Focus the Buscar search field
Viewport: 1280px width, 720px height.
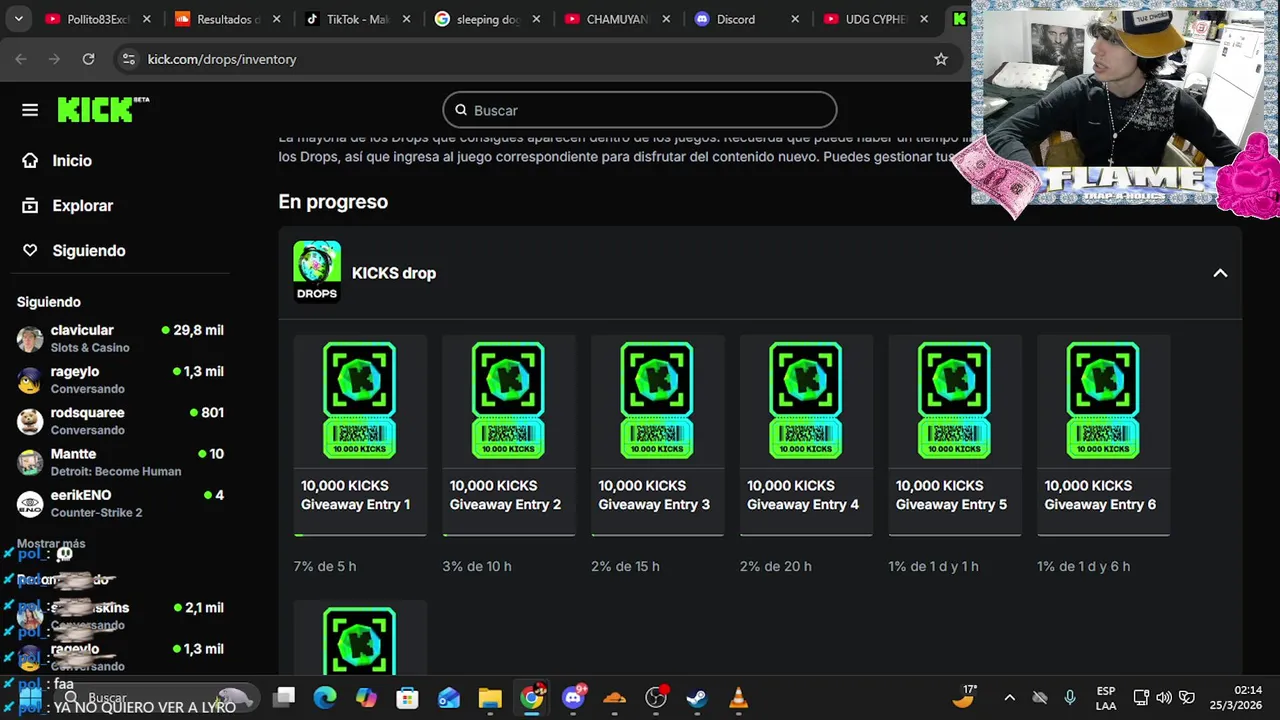point(640,110)
